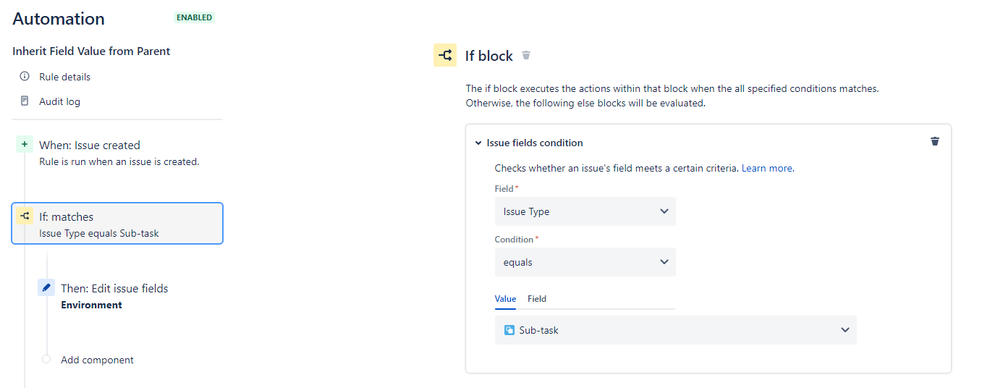Screen dimensions: 998x388
Task: Open the Then: Edit issue fields action
Action: click(114, 289)
